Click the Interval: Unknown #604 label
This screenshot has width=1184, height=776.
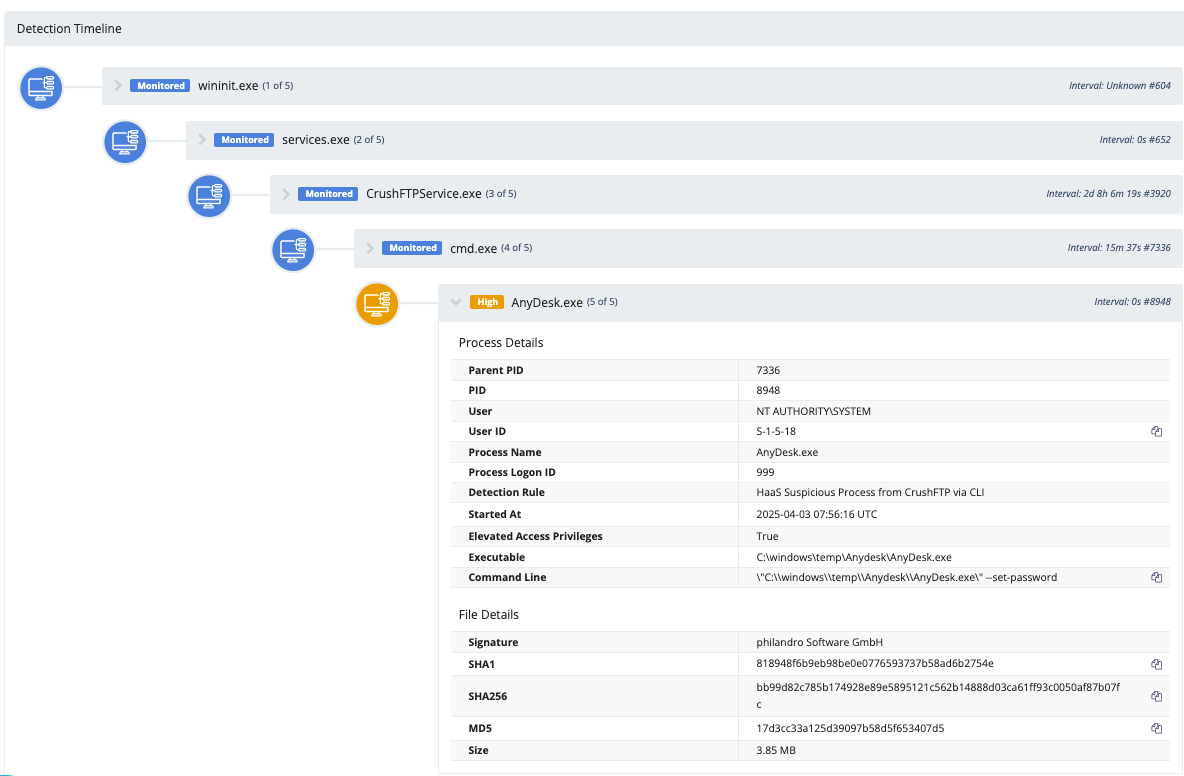click(x=1120, y=85)
